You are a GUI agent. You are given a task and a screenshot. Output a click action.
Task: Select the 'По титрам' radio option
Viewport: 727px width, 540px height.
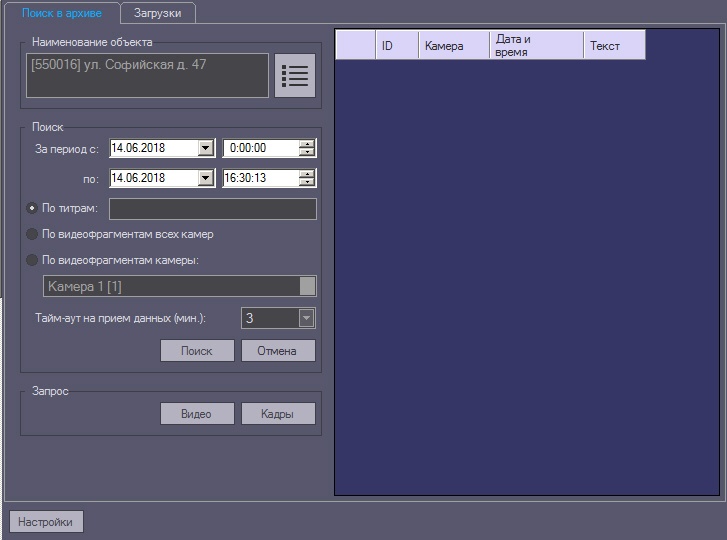[32, 208]
